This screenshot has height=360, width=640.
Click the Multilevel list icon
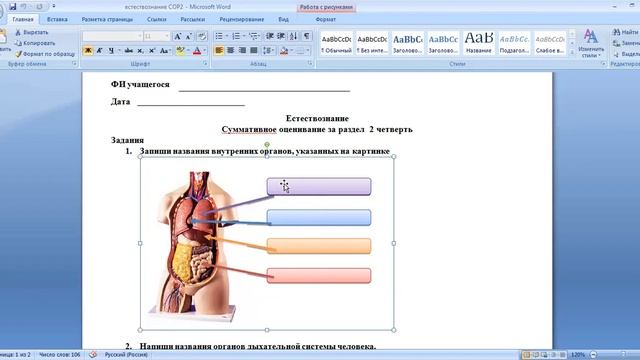[253, 36]
